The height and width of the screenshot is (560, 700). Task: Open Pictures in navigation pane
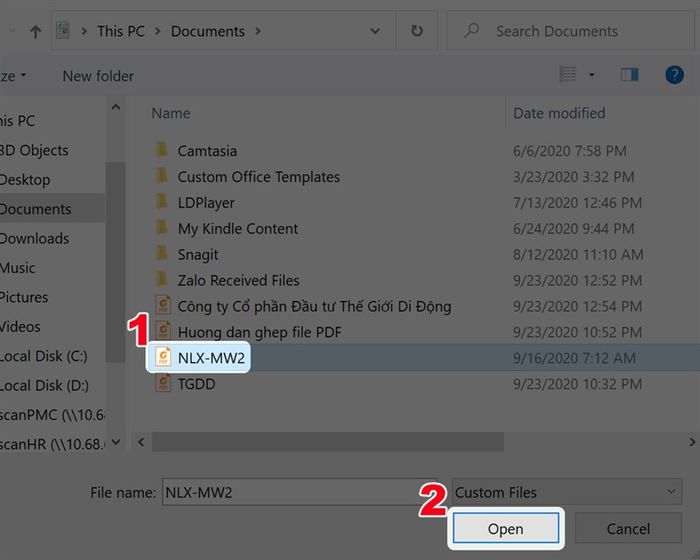tap(24, 297)
